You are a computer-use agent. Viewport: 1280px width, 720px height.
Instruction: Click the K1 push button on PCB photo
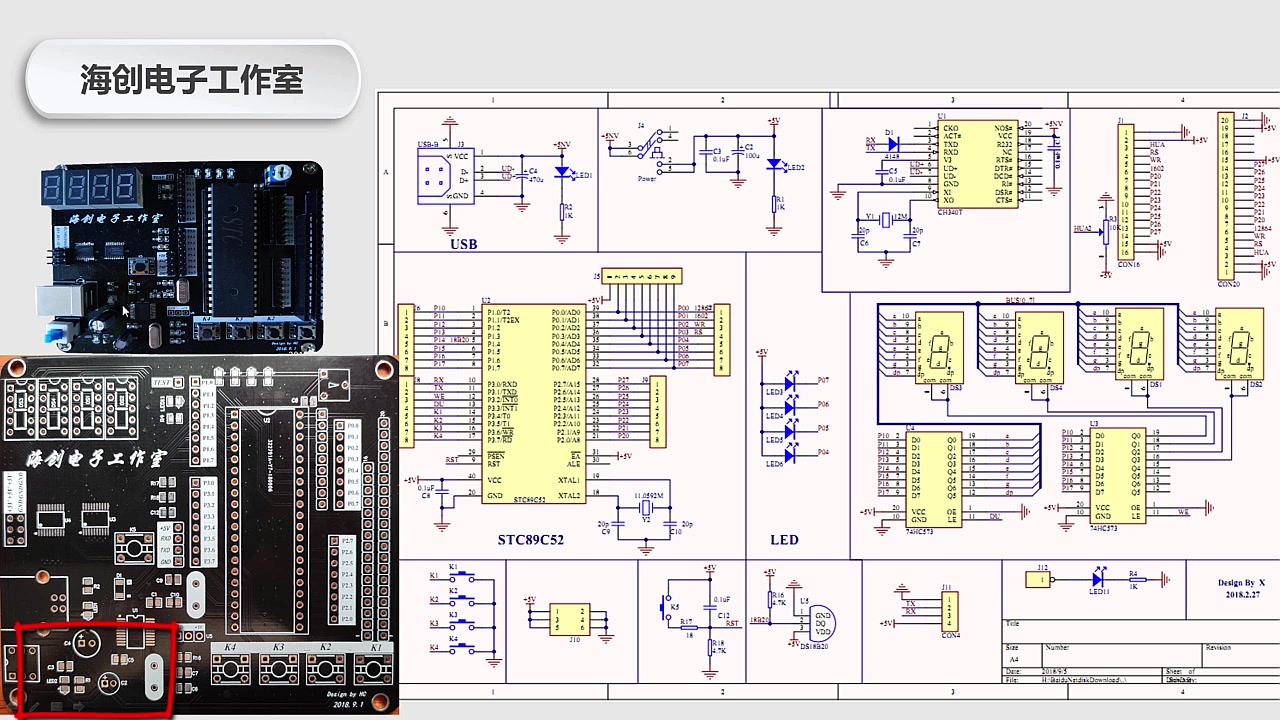coord(374,669)
